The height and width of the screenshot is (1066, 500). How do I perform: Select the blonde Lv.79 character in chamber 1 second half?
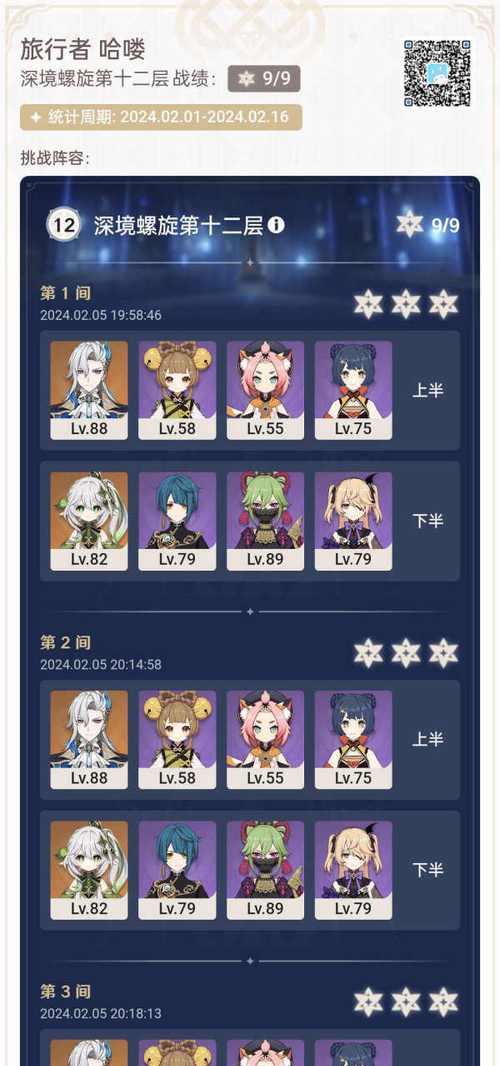(353, 521)
